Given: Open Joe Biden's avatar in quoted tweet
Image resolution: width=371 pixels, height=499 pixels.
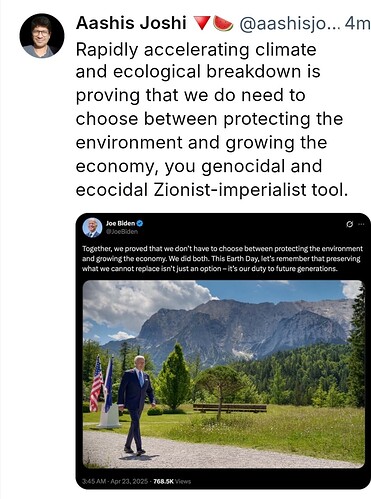Looking at the screenshot, I should point(92,228).
